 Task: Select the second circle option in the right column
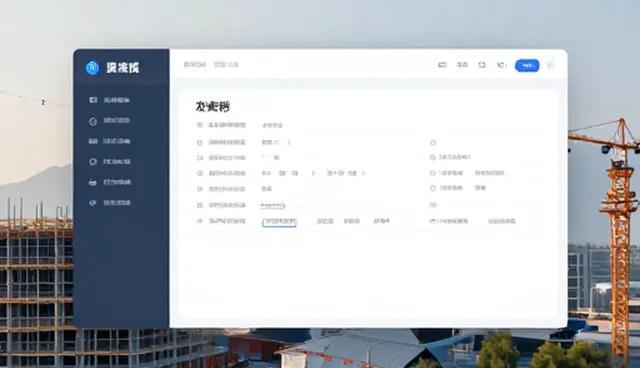(x=433, y=157)
